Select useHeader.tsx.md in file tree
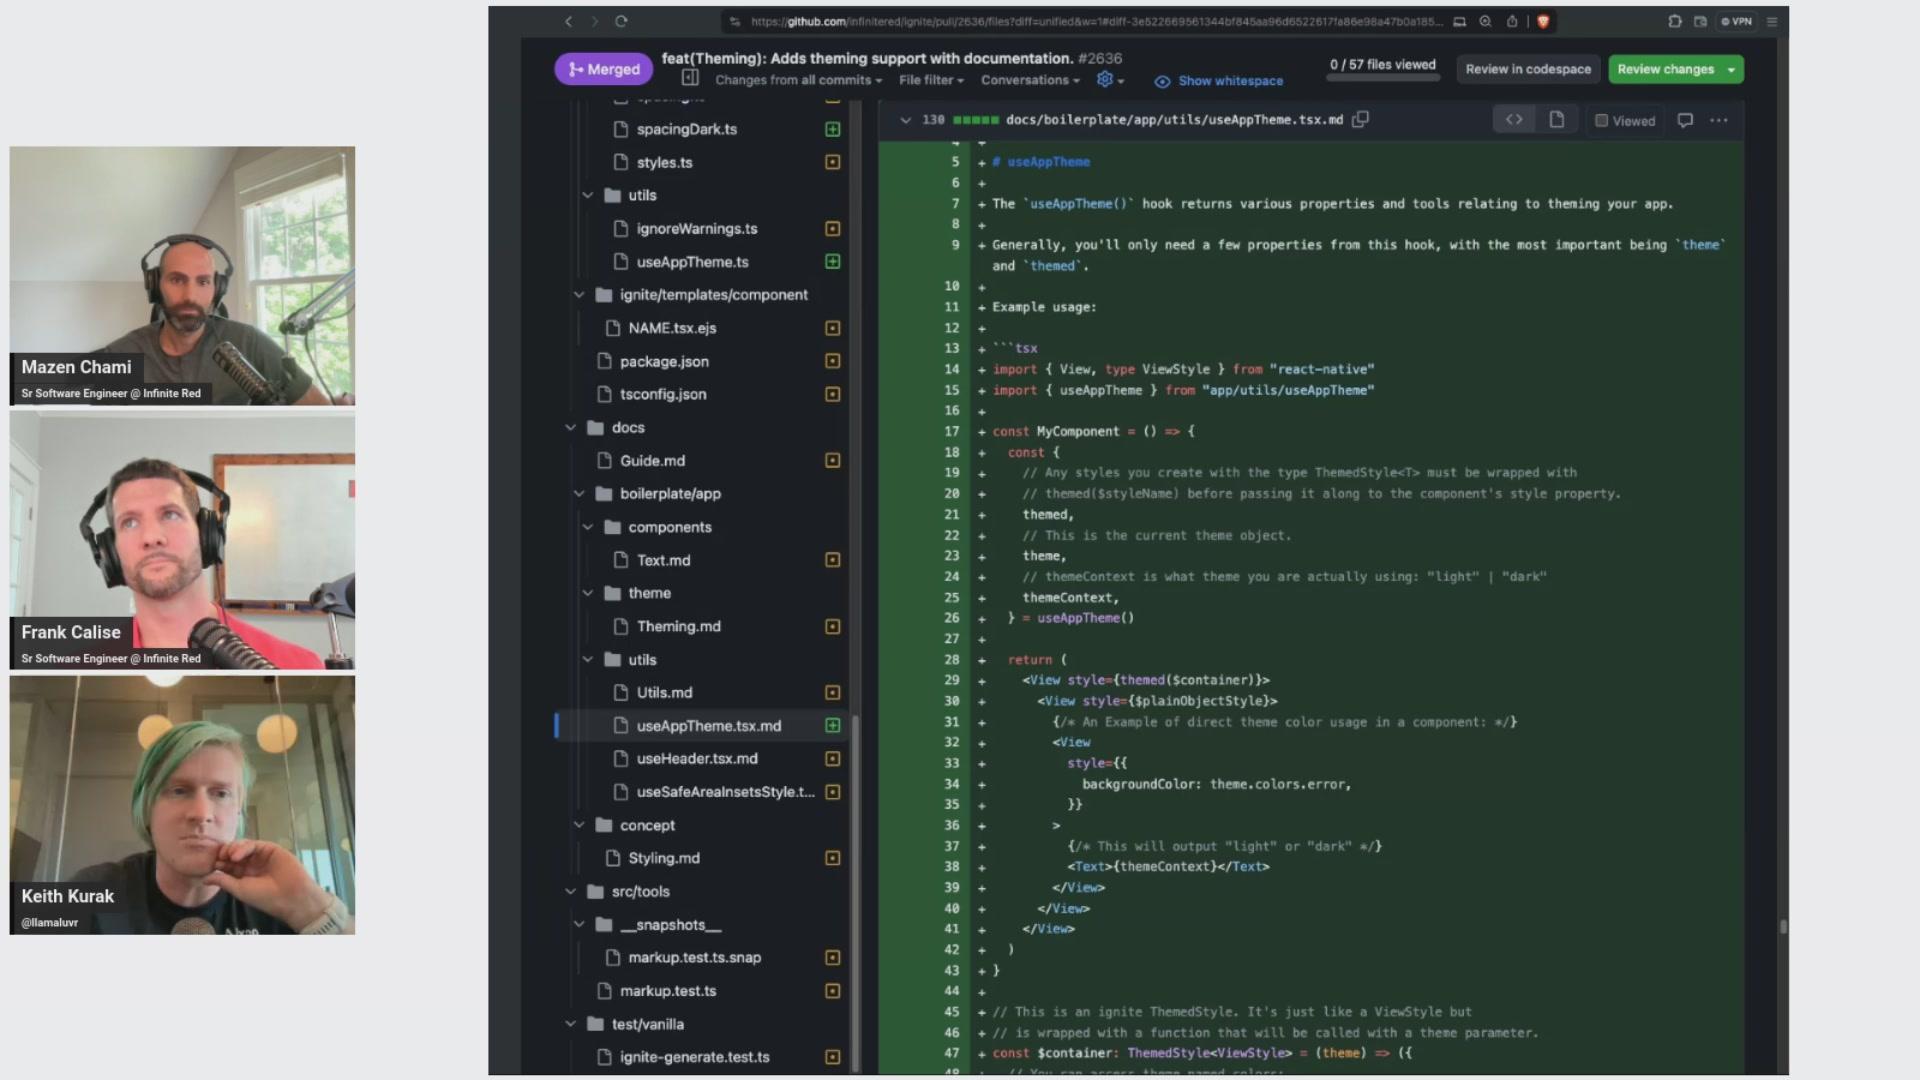Image resolution: width=1920 pixels, height=1080 pixels. (697, 758)
